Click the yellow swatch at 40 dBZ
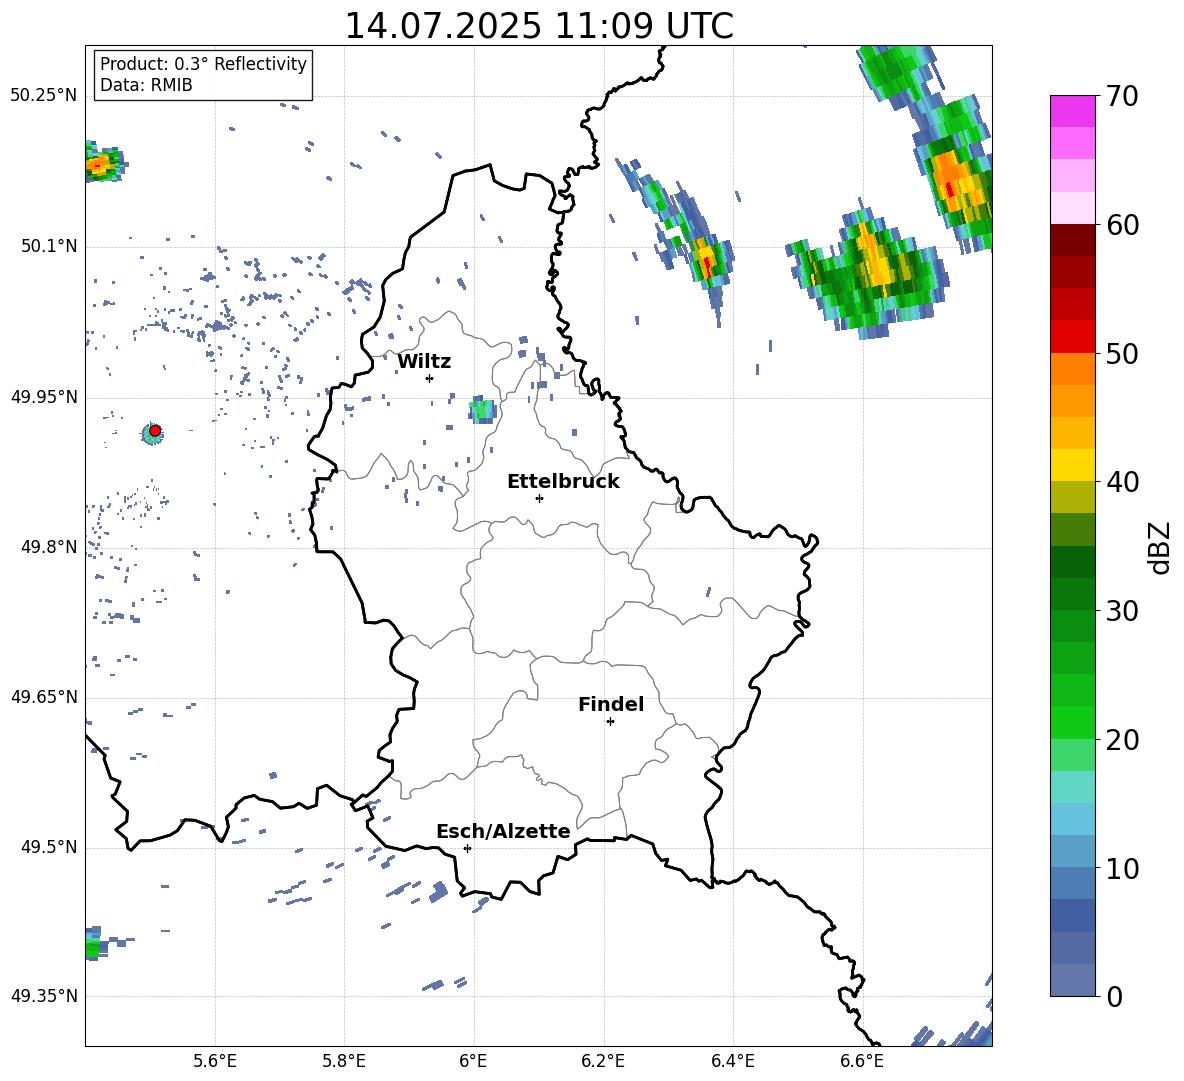This screenshot has height=1081, width=1184. [x=1072, y=465]
